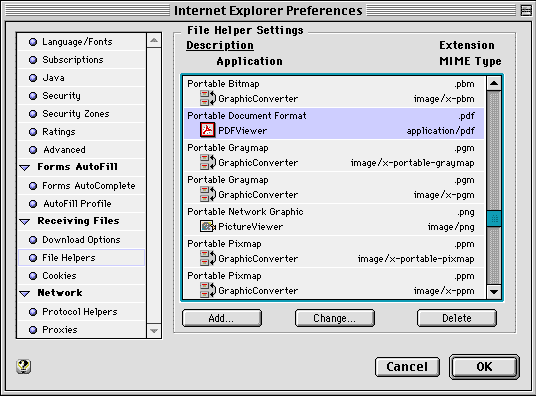
Task: Click the bullet icon beside Ratings
Action: 33,132
